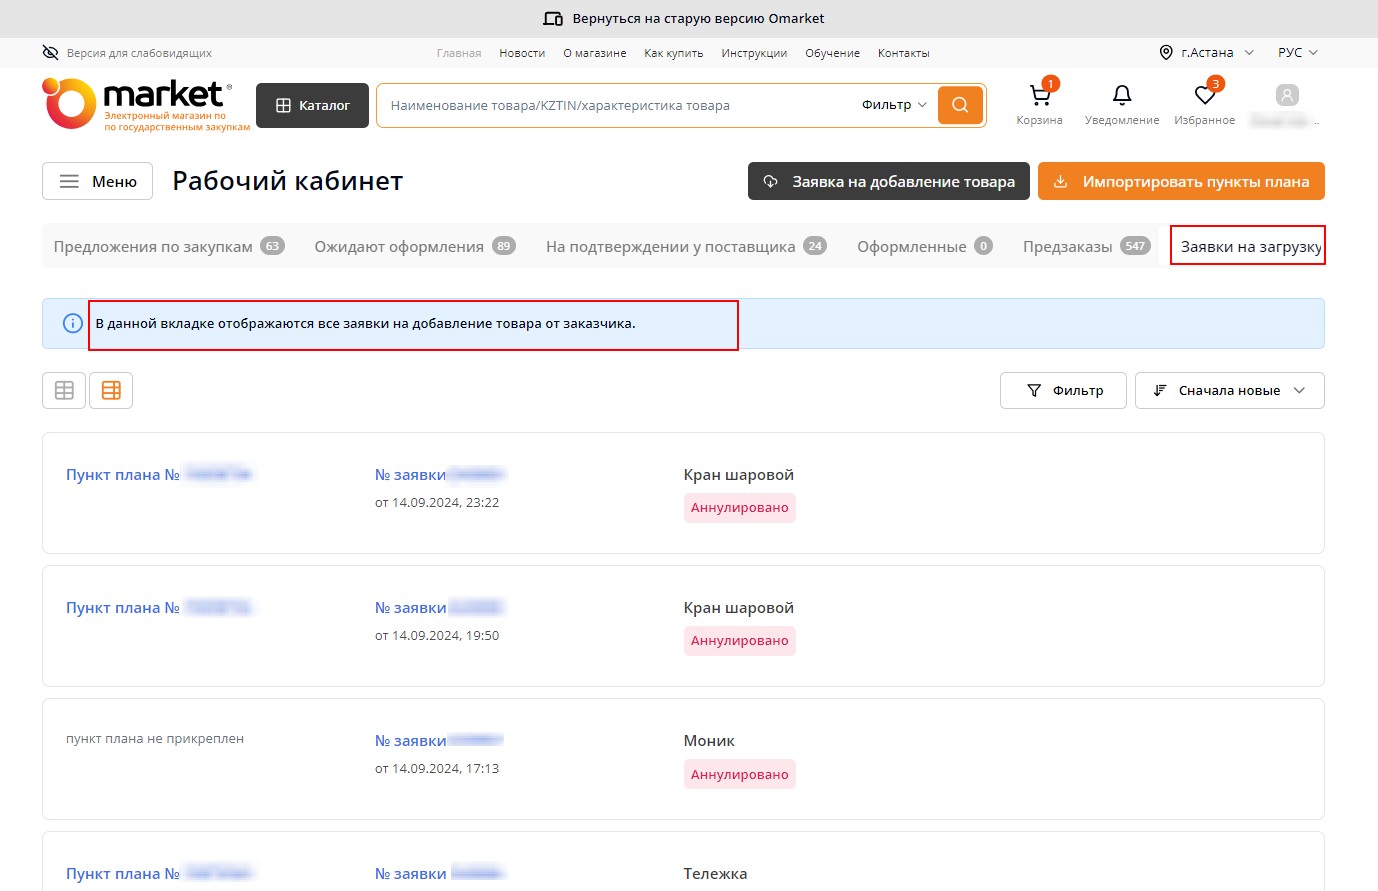The image size is (1378, 891).
Task: Open the user profile avatar
Action: coord(1287,96)
